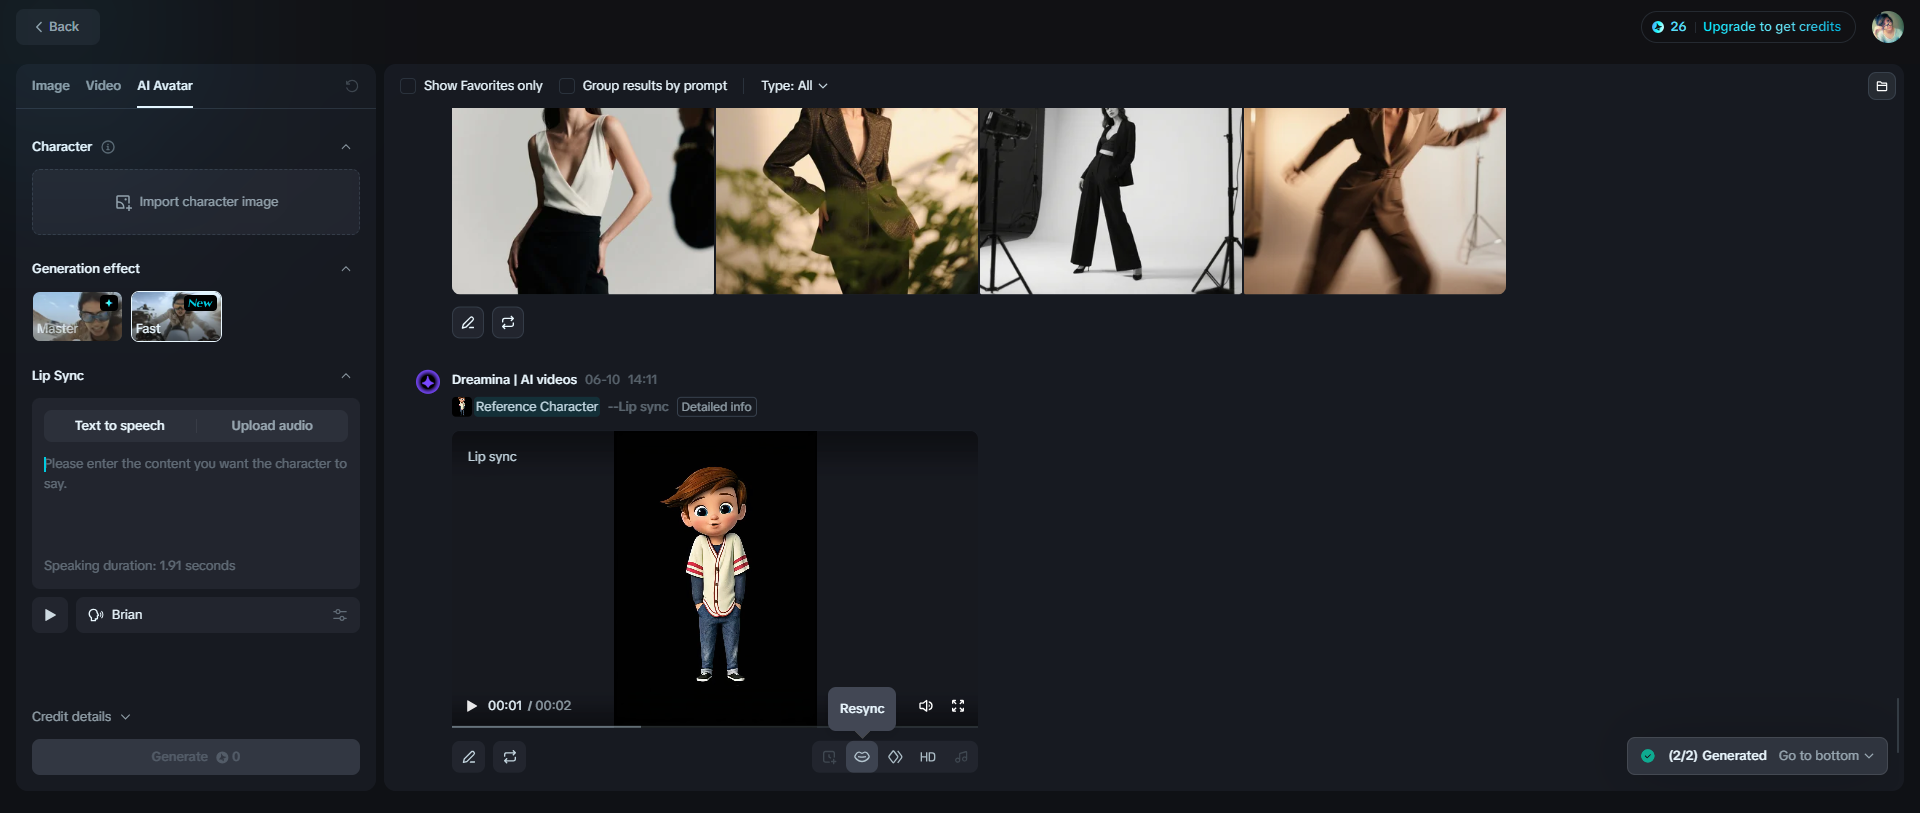The width and height of the screenshot is (1920, 813).
Task: Click the reset parameters icon
Action: pos(352,86)
